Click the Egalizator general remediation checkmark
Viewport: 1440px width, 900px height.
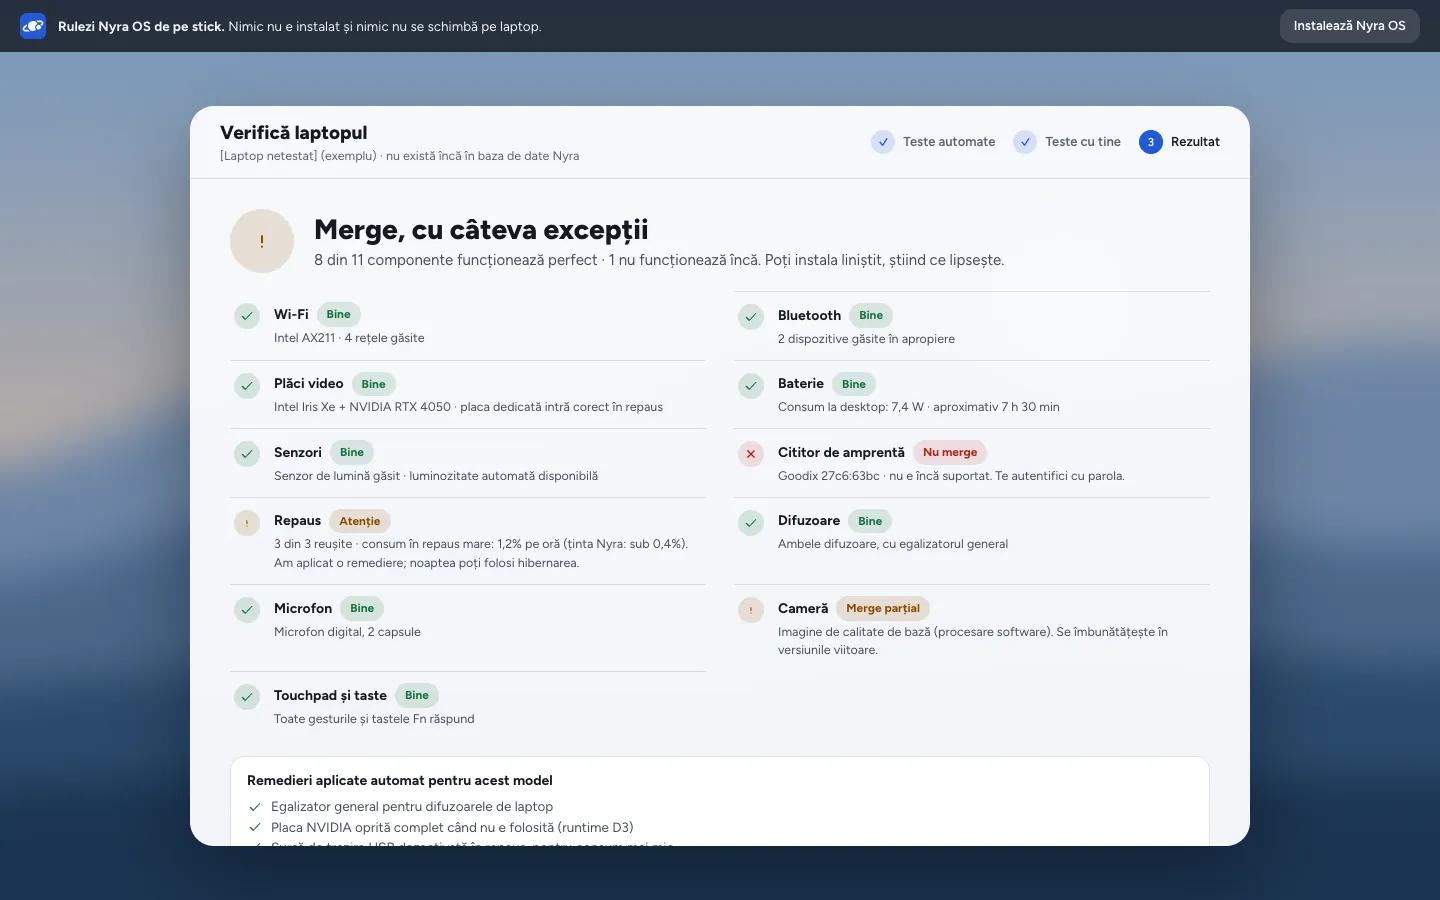point(255,807)
